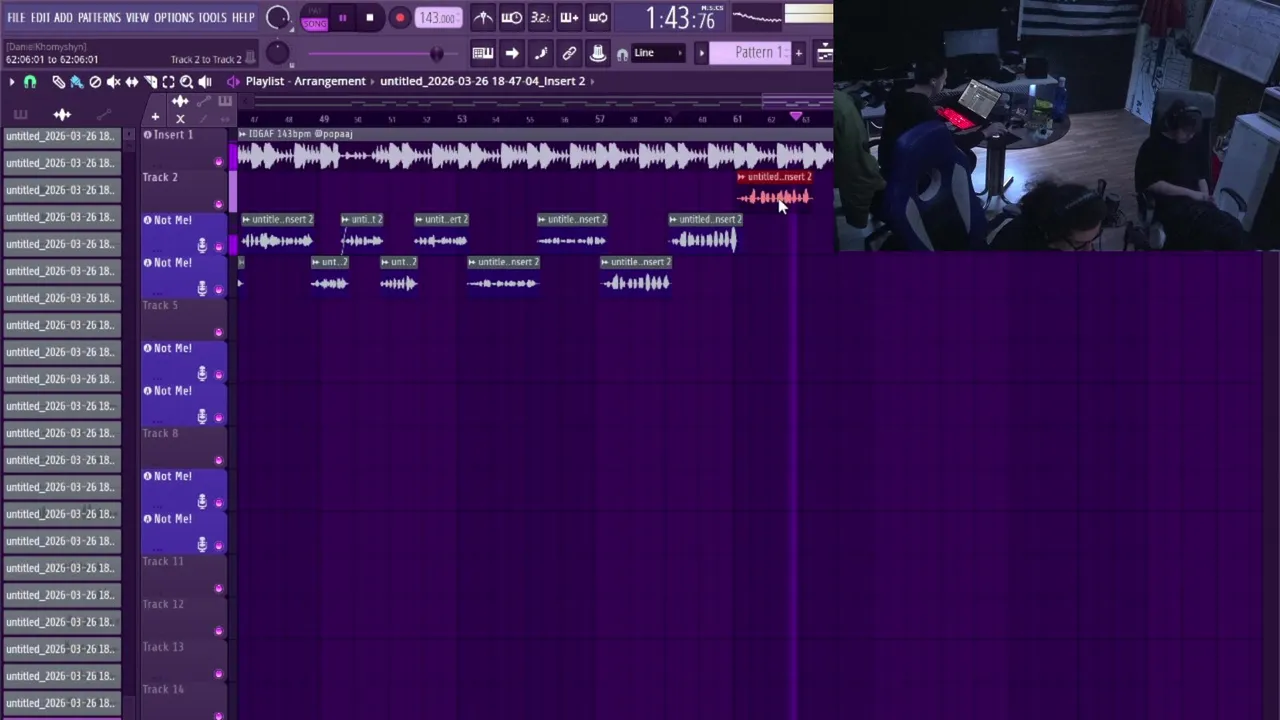Click the red record button
1280x720 pixels.
(x=399, y=17)
